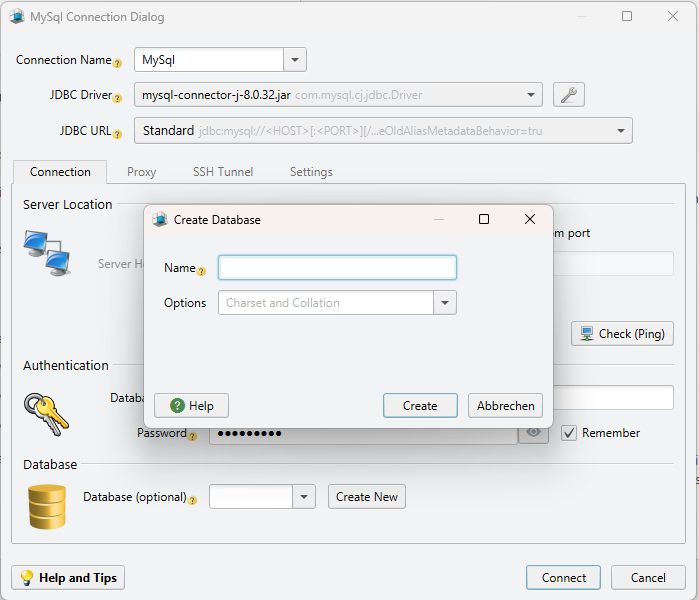
Task: Click the Create New database button
Action: click(x=367, y=497)
